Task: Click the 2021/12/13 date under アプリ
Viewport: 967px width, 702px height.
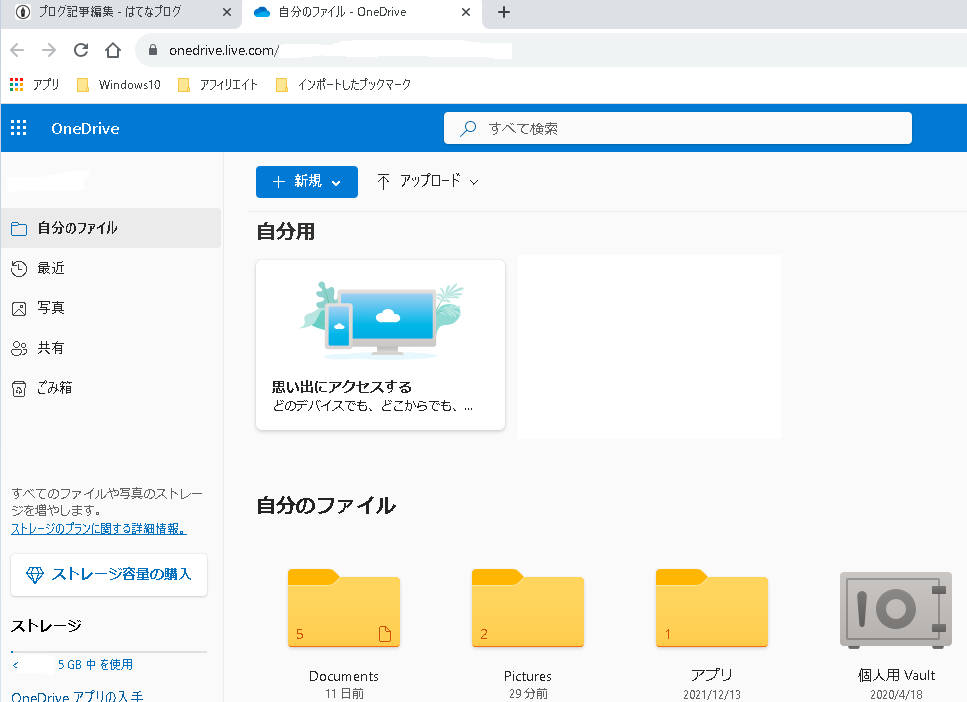Action: [x=712, y=695]
